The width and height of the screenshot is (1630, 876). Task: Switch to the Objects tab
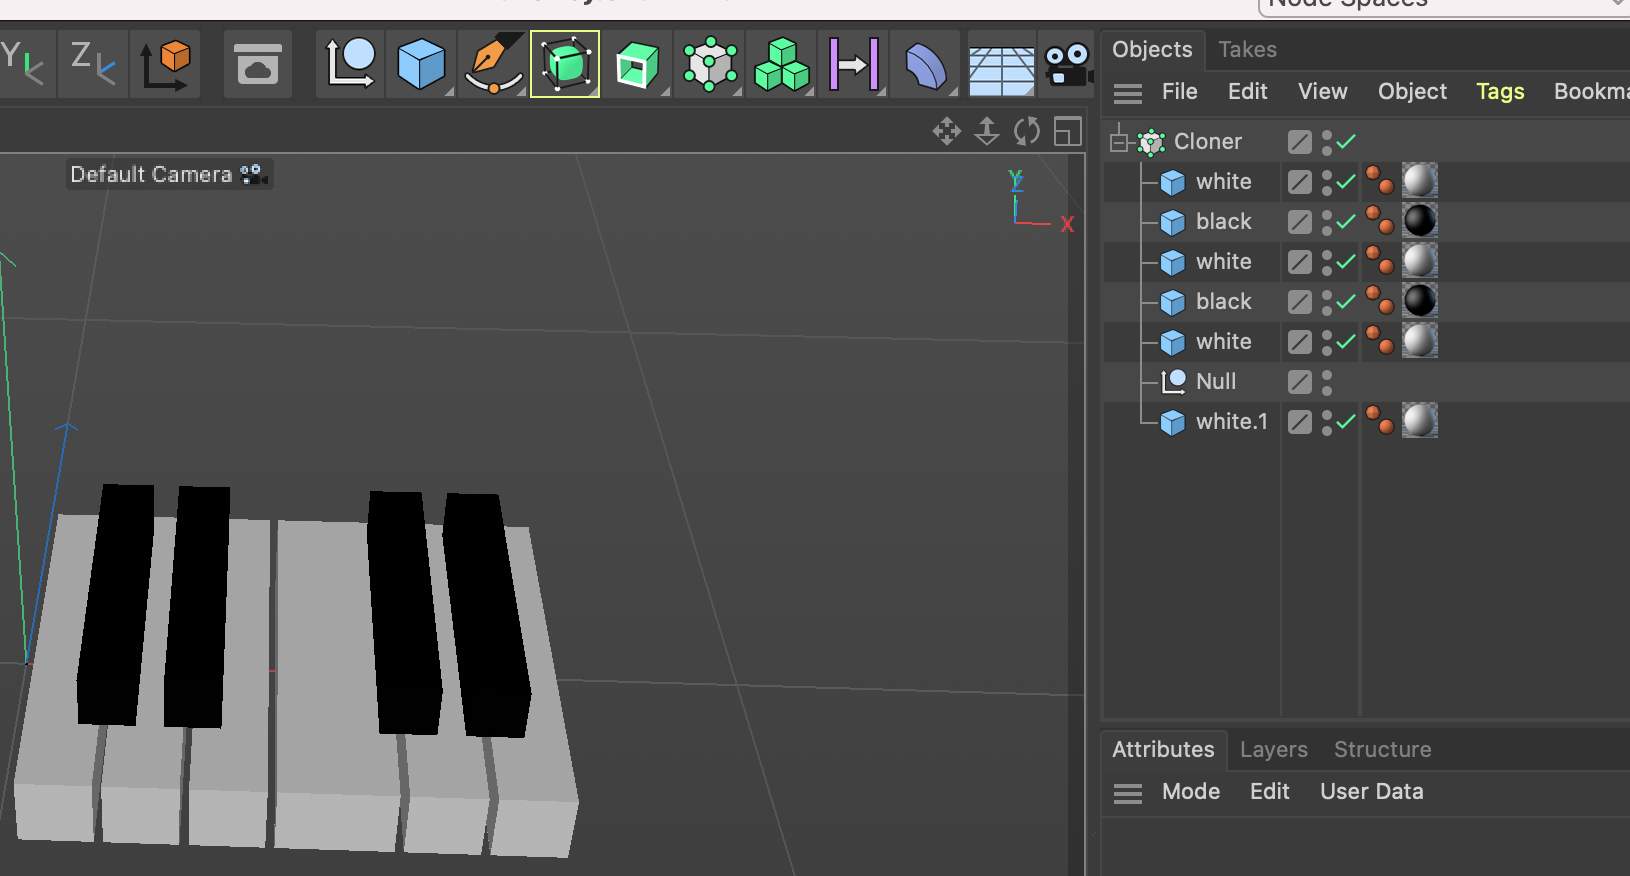1152,49
